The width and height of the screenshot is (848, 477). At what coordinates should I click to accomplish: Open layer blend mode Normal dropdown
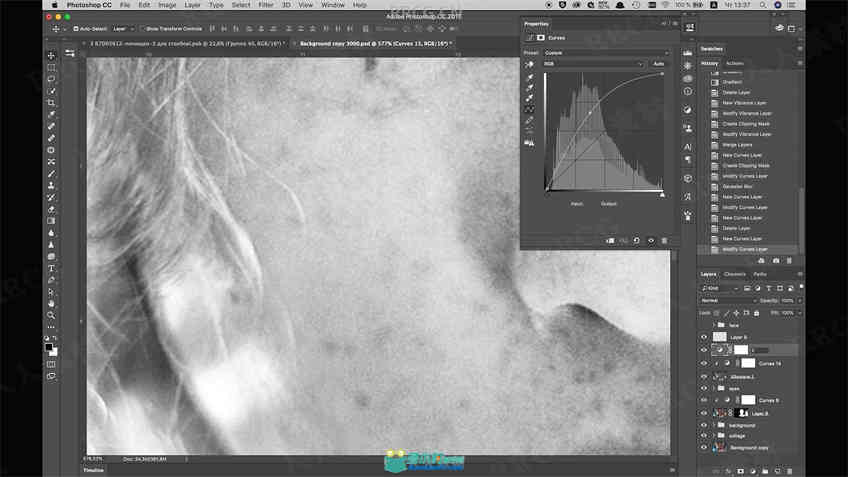click(x=727, y=301)
